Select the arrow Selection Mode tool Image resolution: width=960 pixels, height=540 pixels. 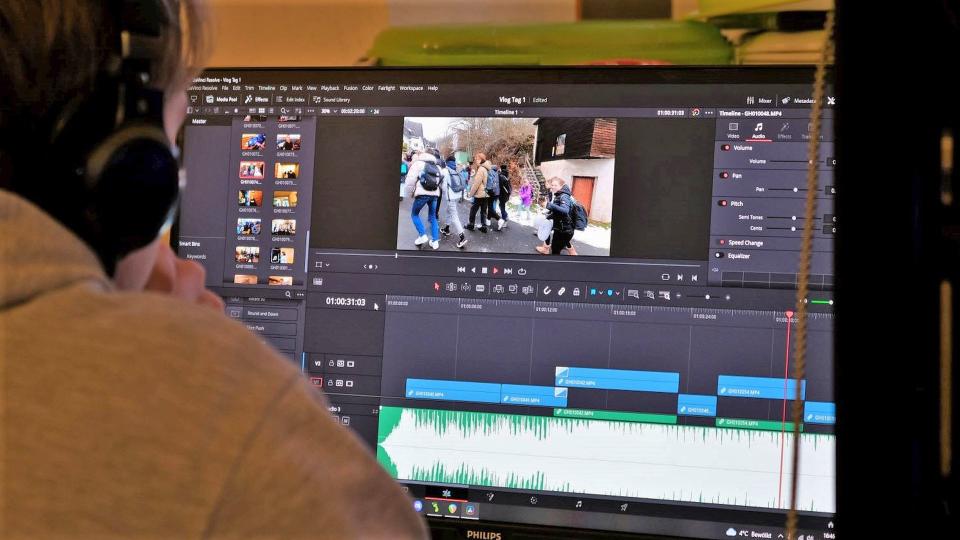pyautogui.click(x=437, y=287)
